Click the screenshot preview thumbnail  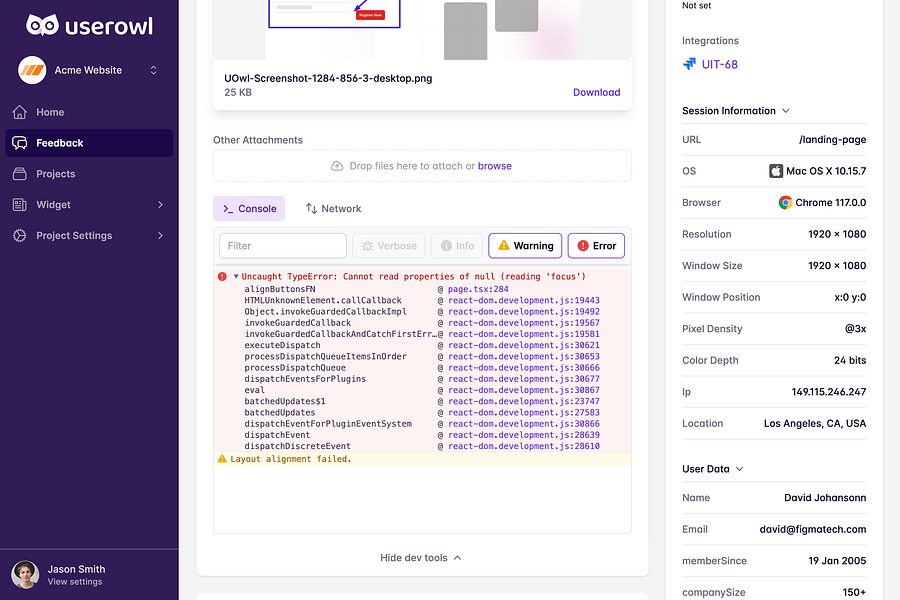(x=422, y=30)
